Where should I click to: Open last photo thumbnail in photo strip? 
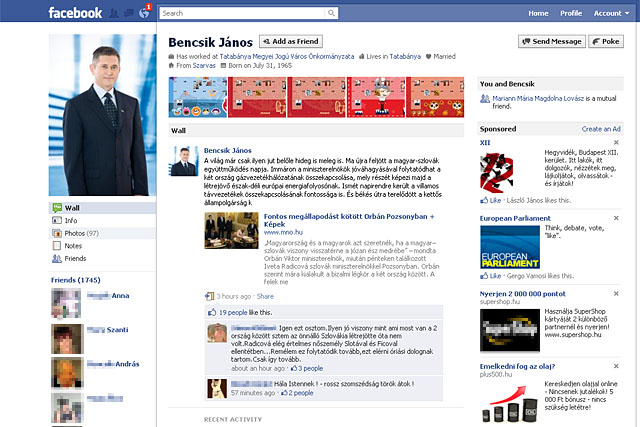point(435,97)
